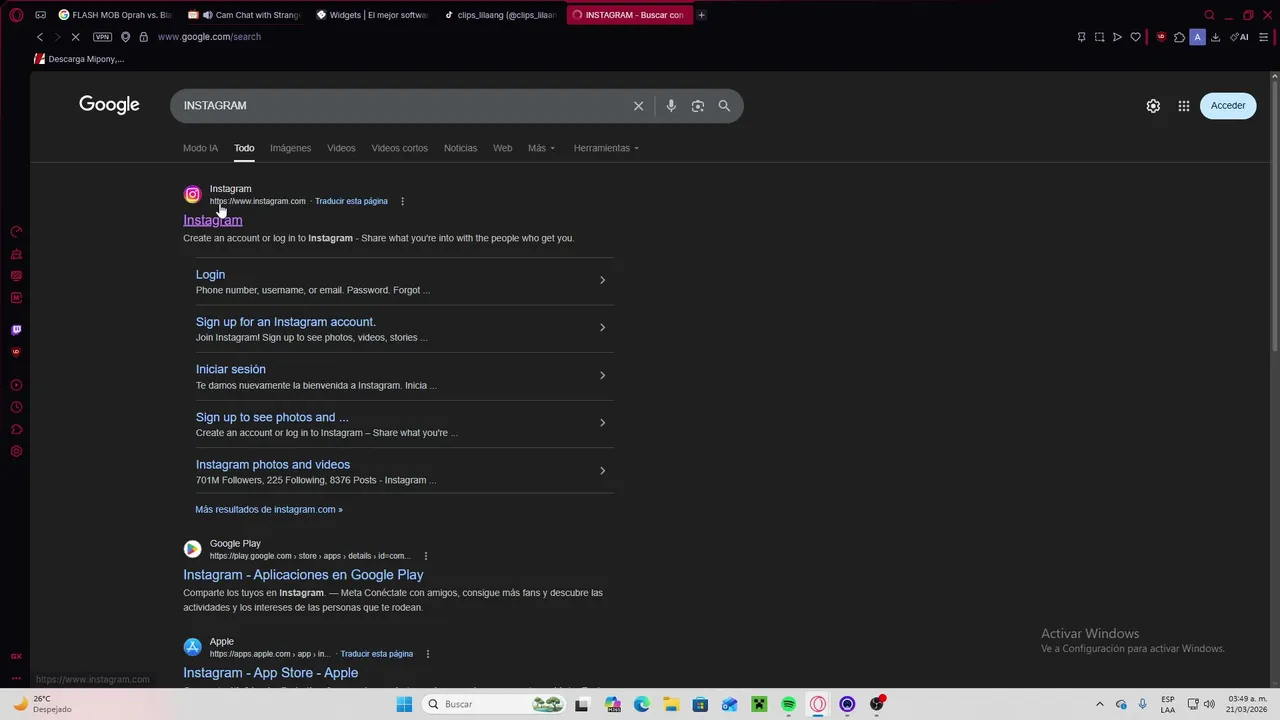Select the Modo IA search tab
Viewport: 1280px width, 720px height.
point(200,148)
